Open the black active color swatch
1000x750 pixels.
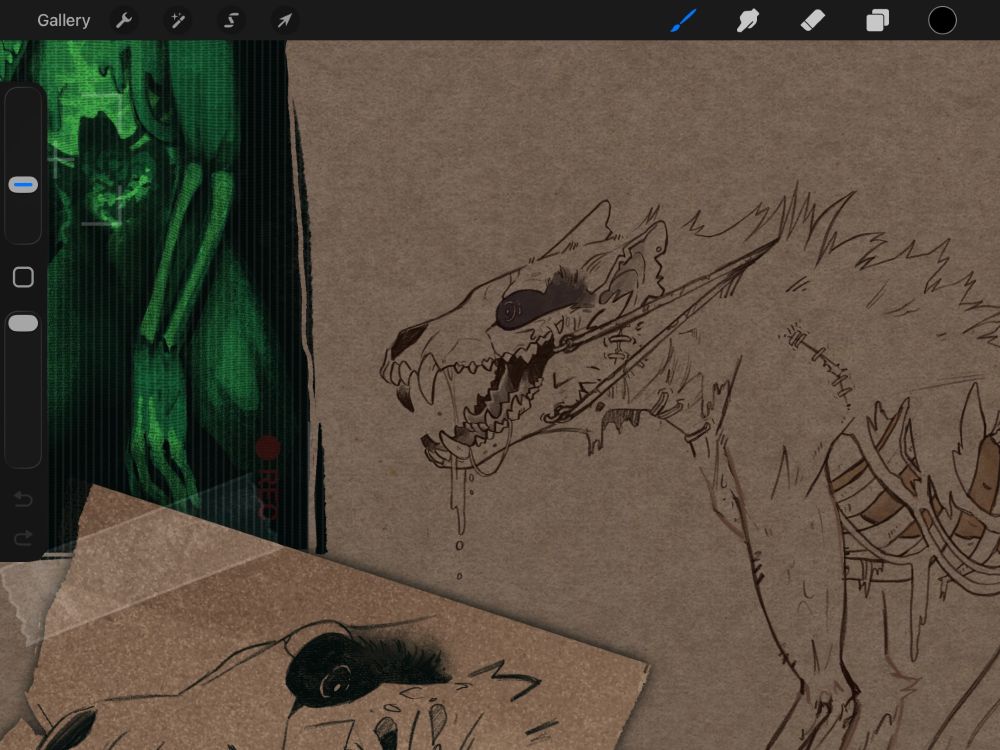(x=942, y=20)
